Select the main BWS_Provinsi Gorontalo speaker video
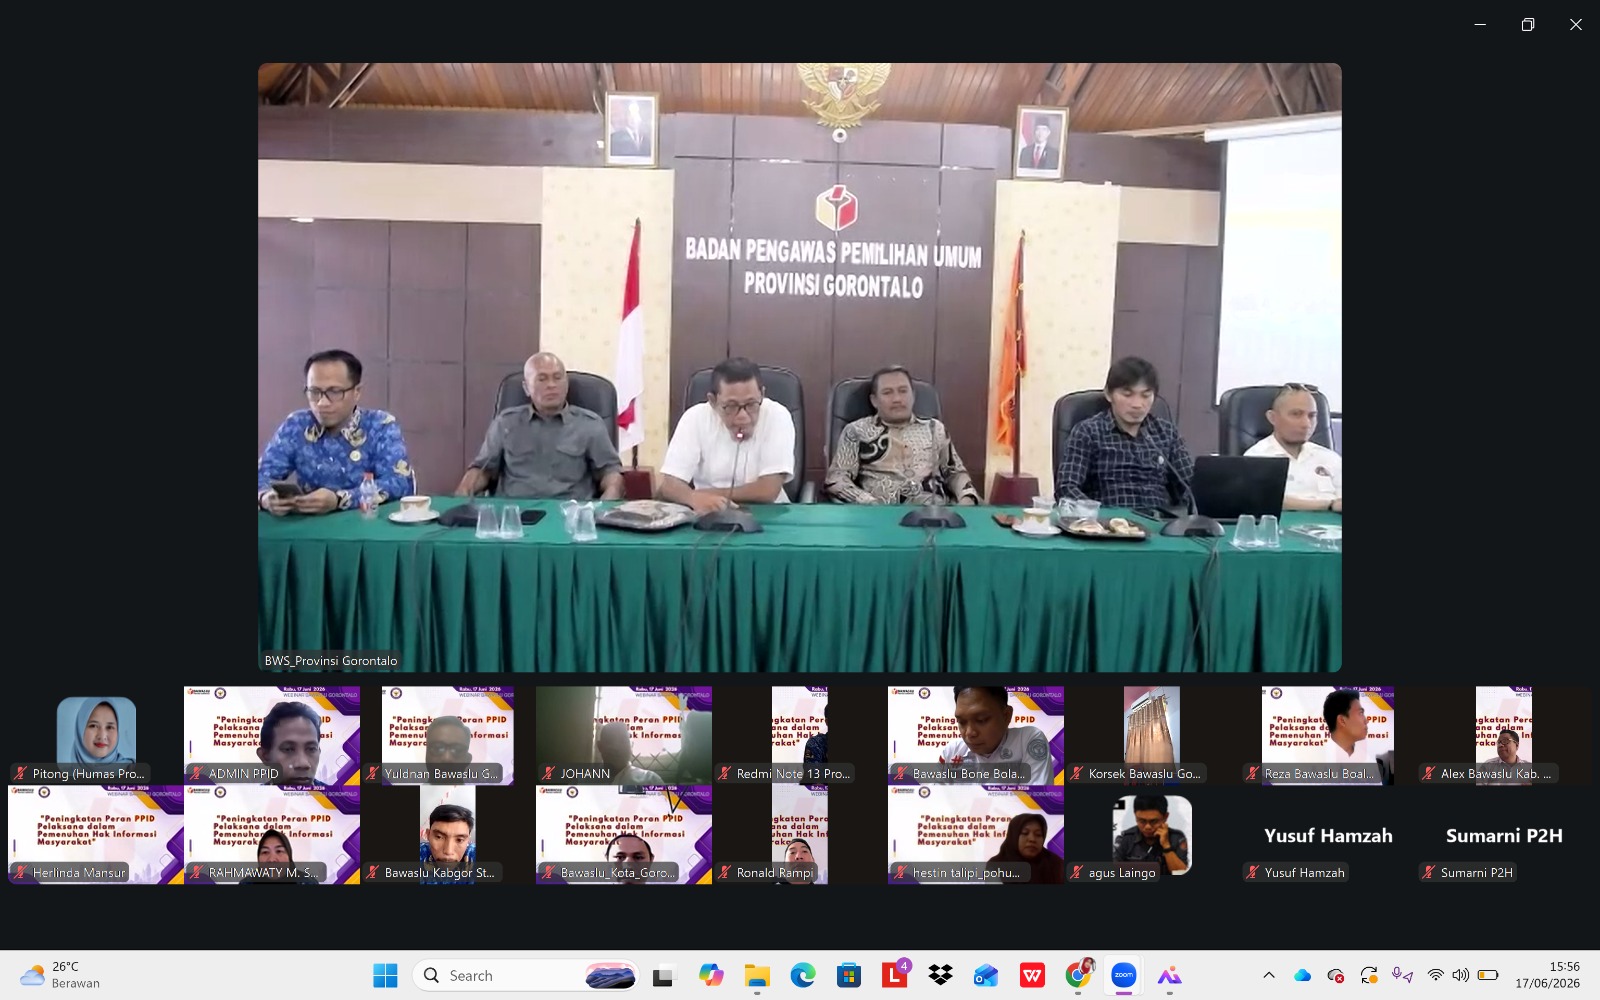Image resolution: width=1600 pixels, height=1000 pixels. point(800,367)
